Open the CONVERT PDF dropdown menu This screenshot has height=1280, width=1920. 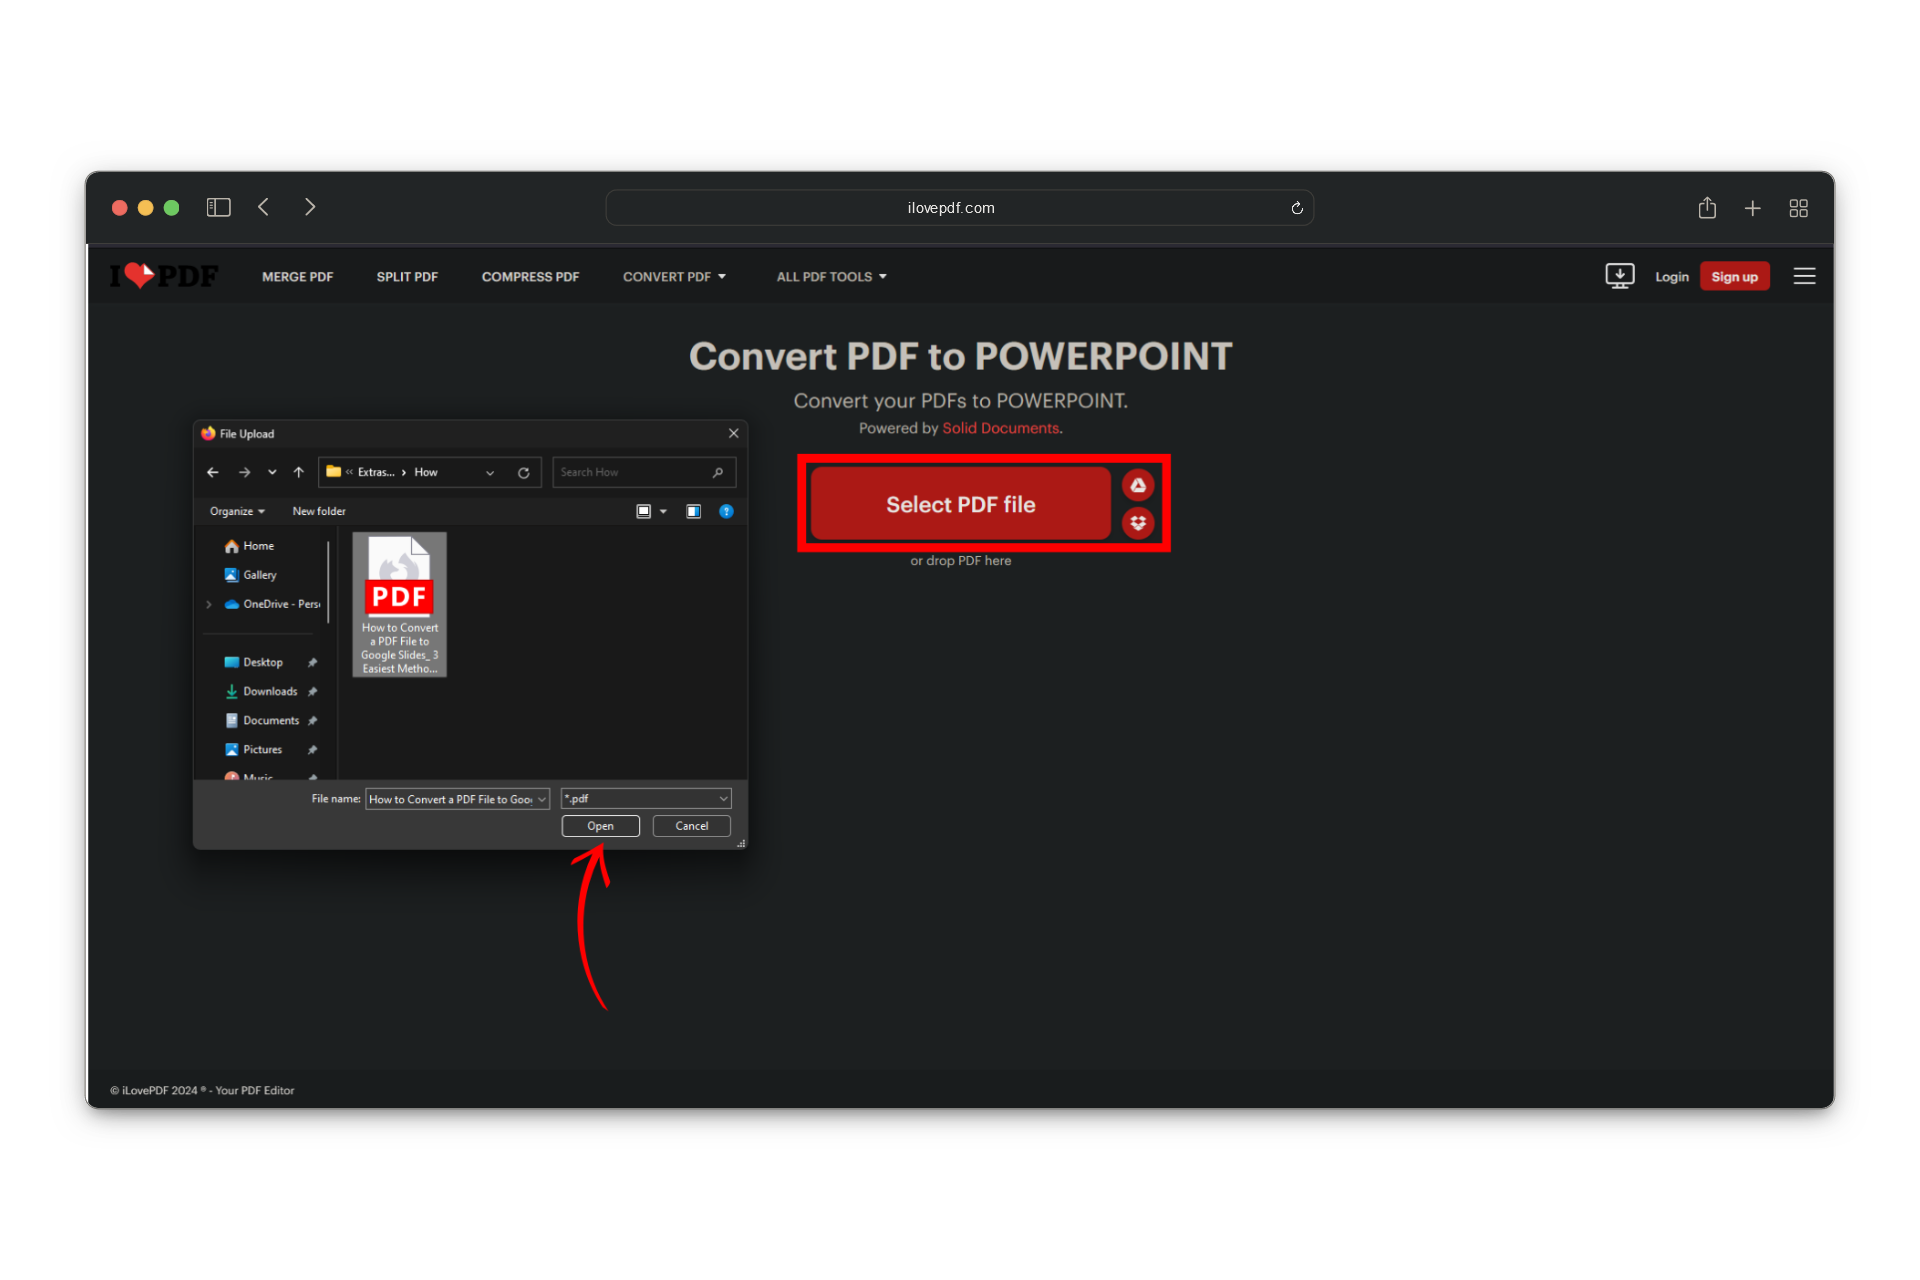674,277
